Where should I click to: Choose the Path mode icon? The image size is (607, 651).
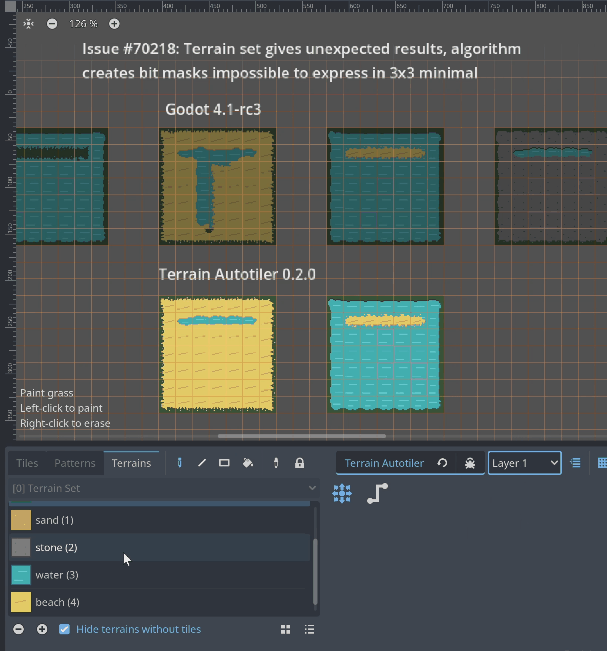pos(377,494)
